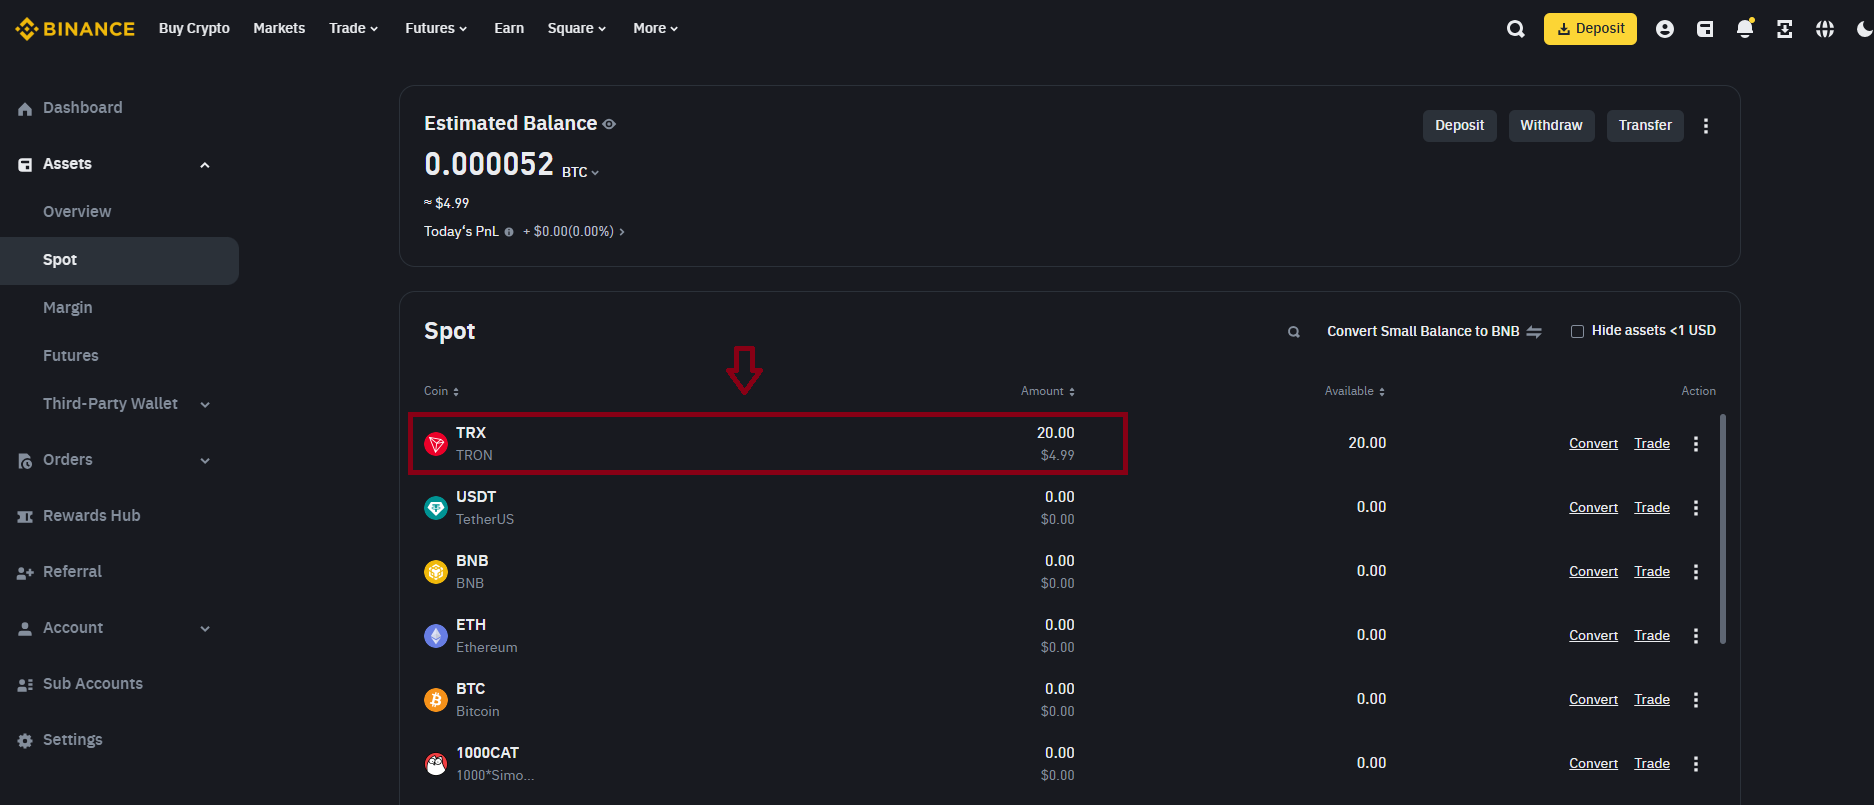Click the TRX coin icon

[436, 444]
